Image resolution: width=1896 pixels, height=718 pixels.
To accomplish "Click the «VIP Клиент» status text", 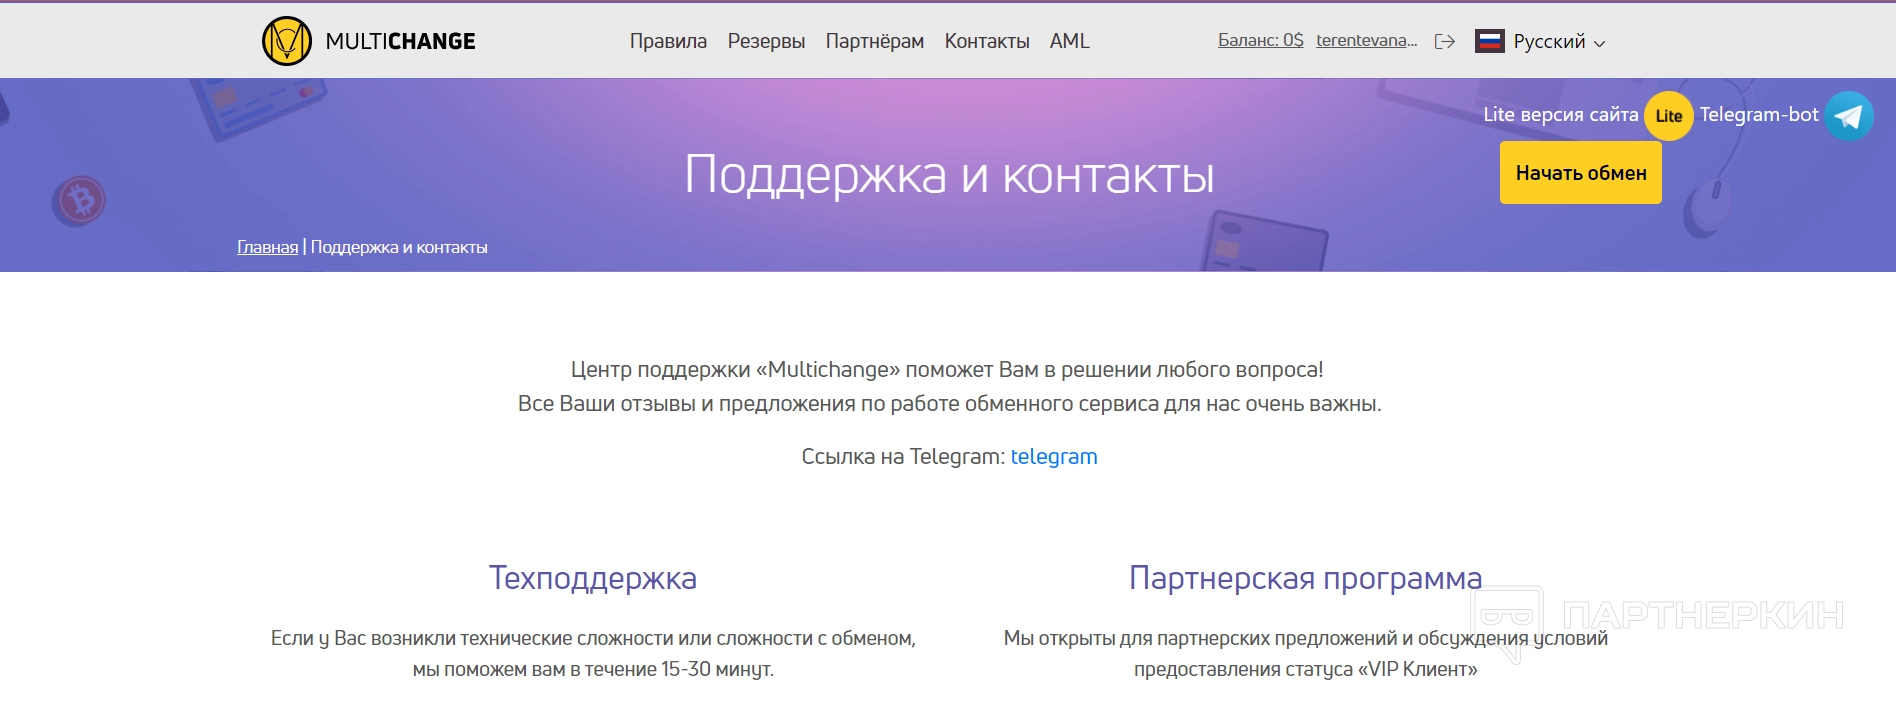I will point(1417,669).
